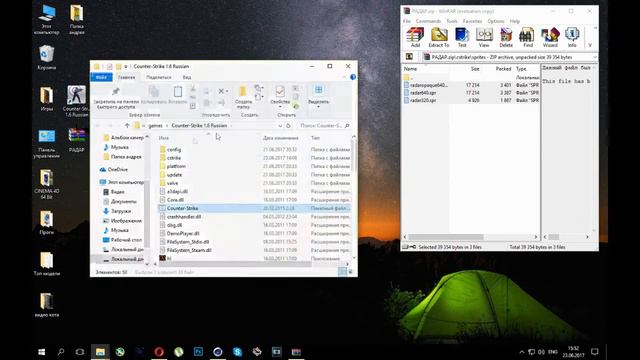Image resolution: width=640 pixels, height=360 pixels.
Task: Click the Select (Выделить) ribbon icon
Action: click(x=318, y=90)
